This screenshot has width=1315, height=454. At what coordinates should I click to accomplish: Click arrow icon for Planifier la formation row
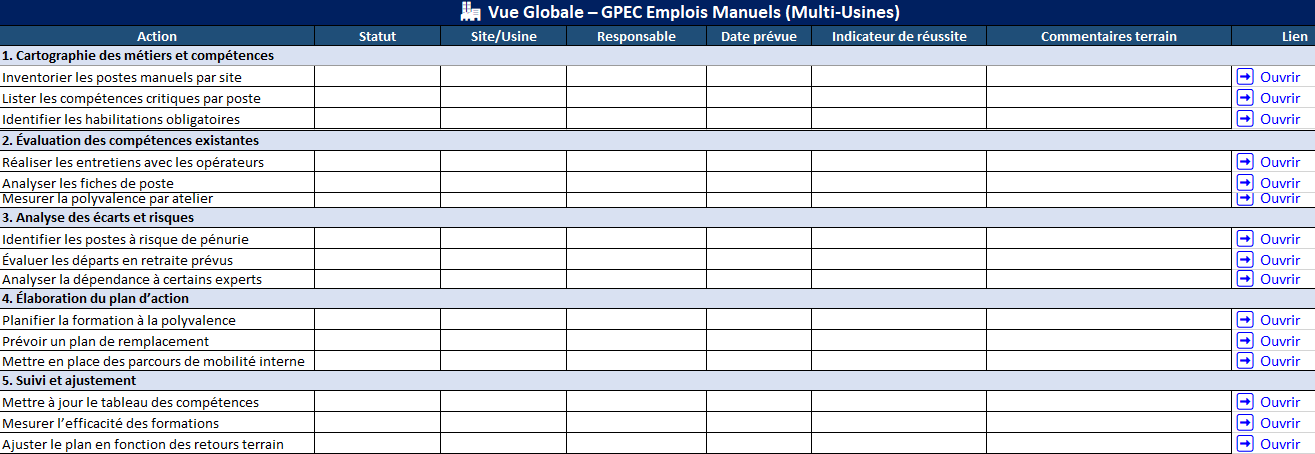click(1245, 320)
